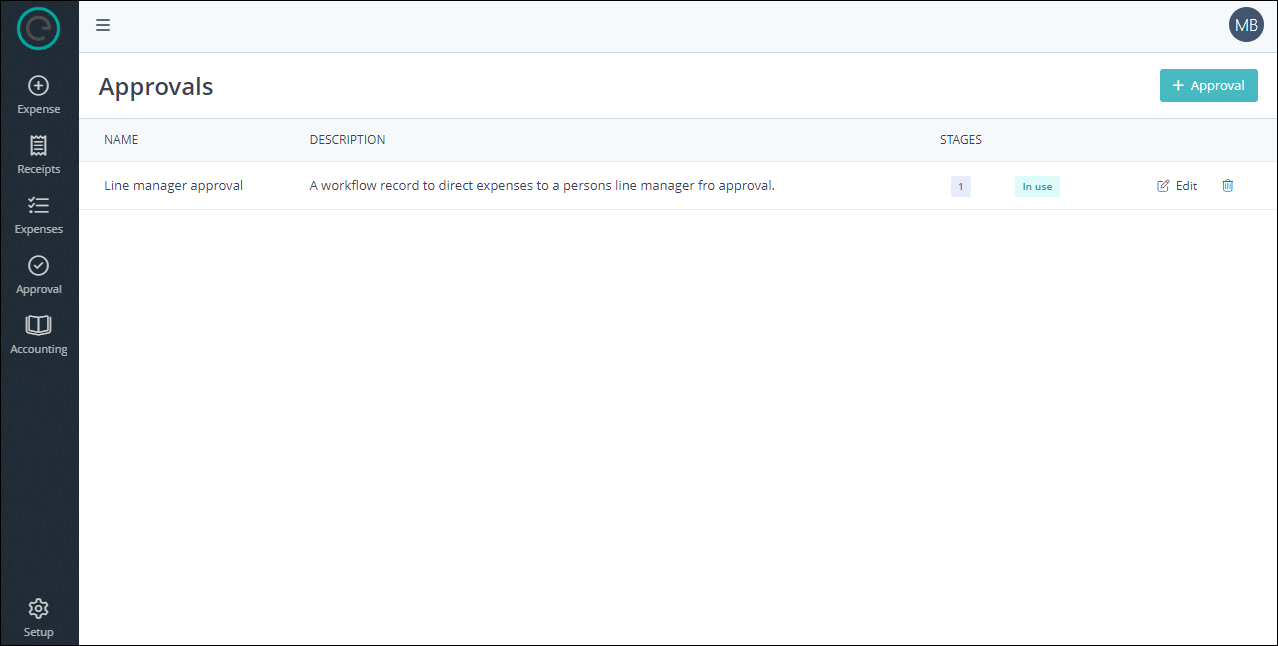
Task: Open Accounting in the sidebar
Action: (39, 335)
